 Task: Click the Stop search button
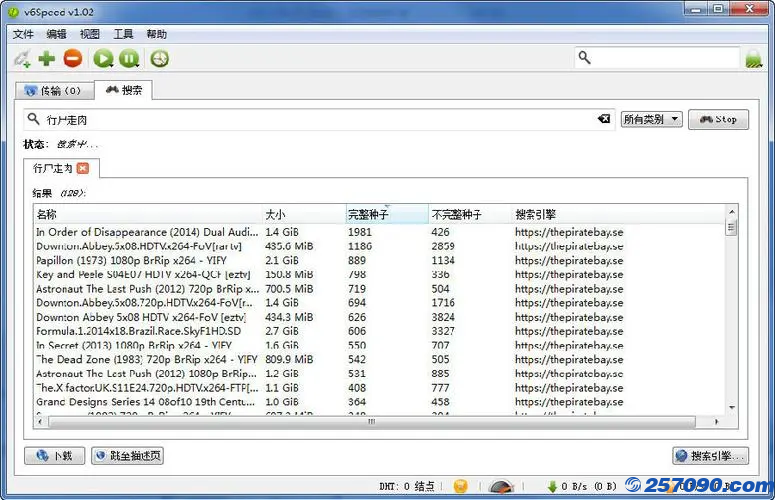point(718,120)
